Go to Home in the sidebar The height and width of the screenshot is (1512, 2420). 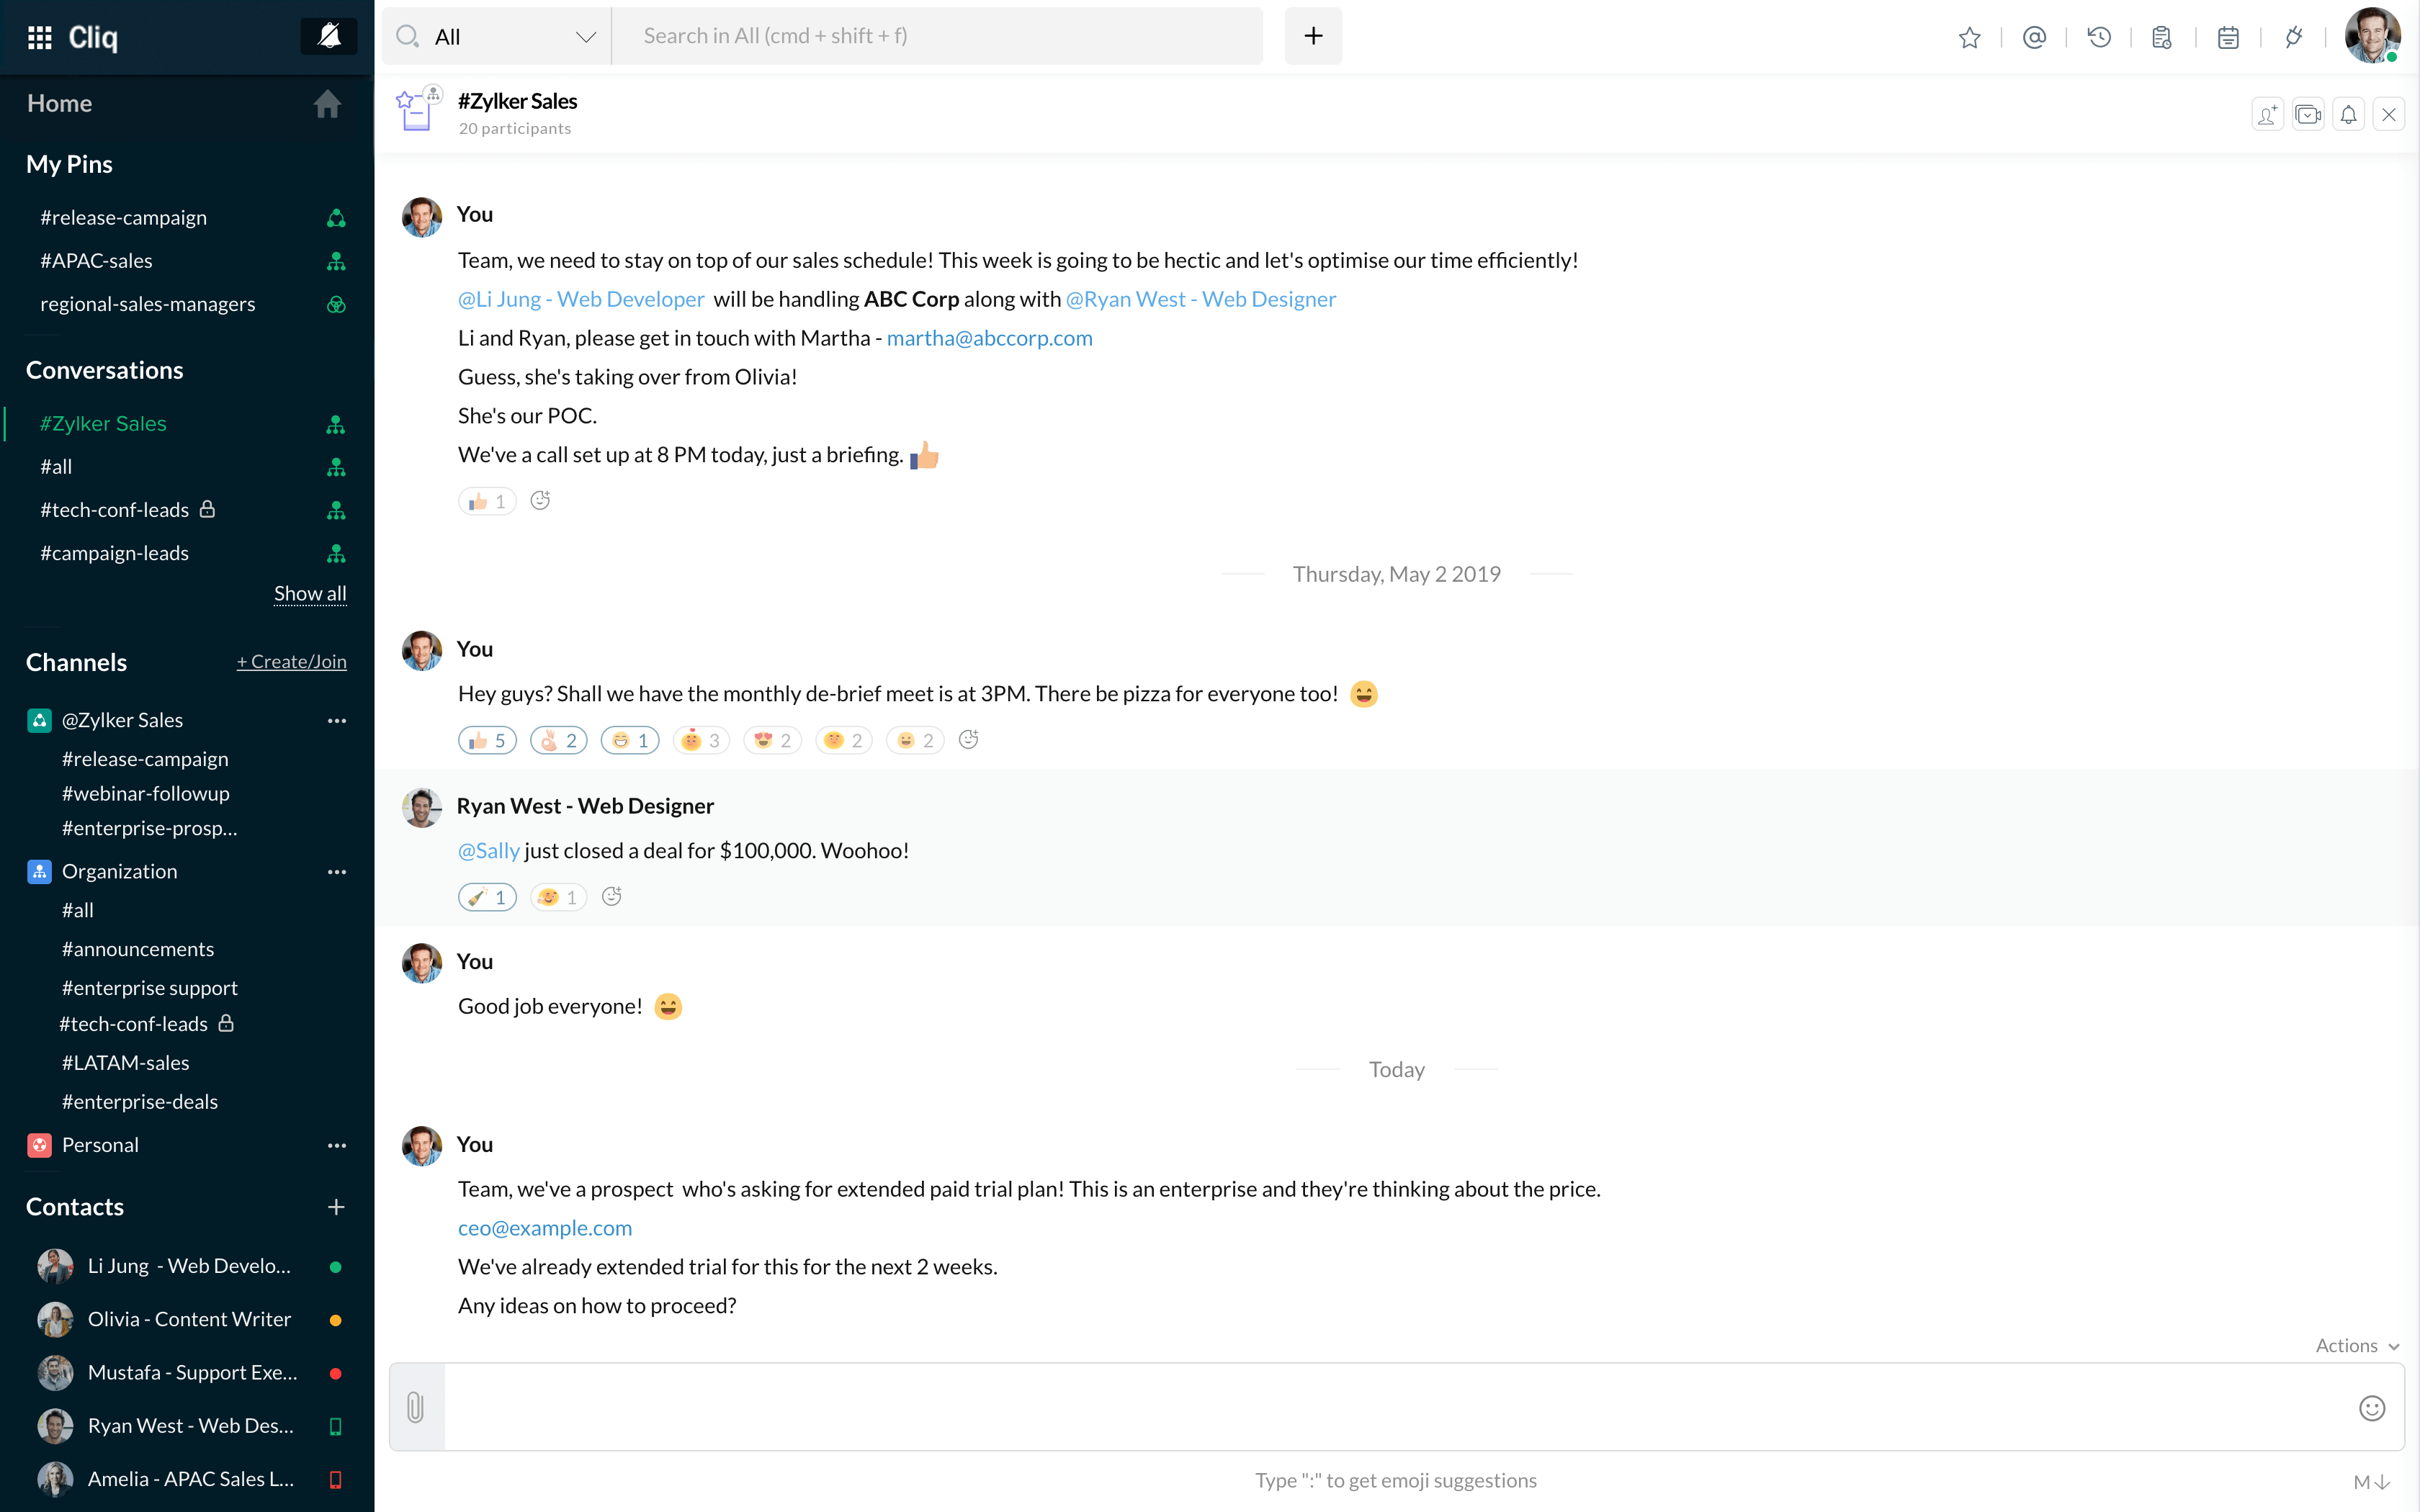click(x=60, y=103)
